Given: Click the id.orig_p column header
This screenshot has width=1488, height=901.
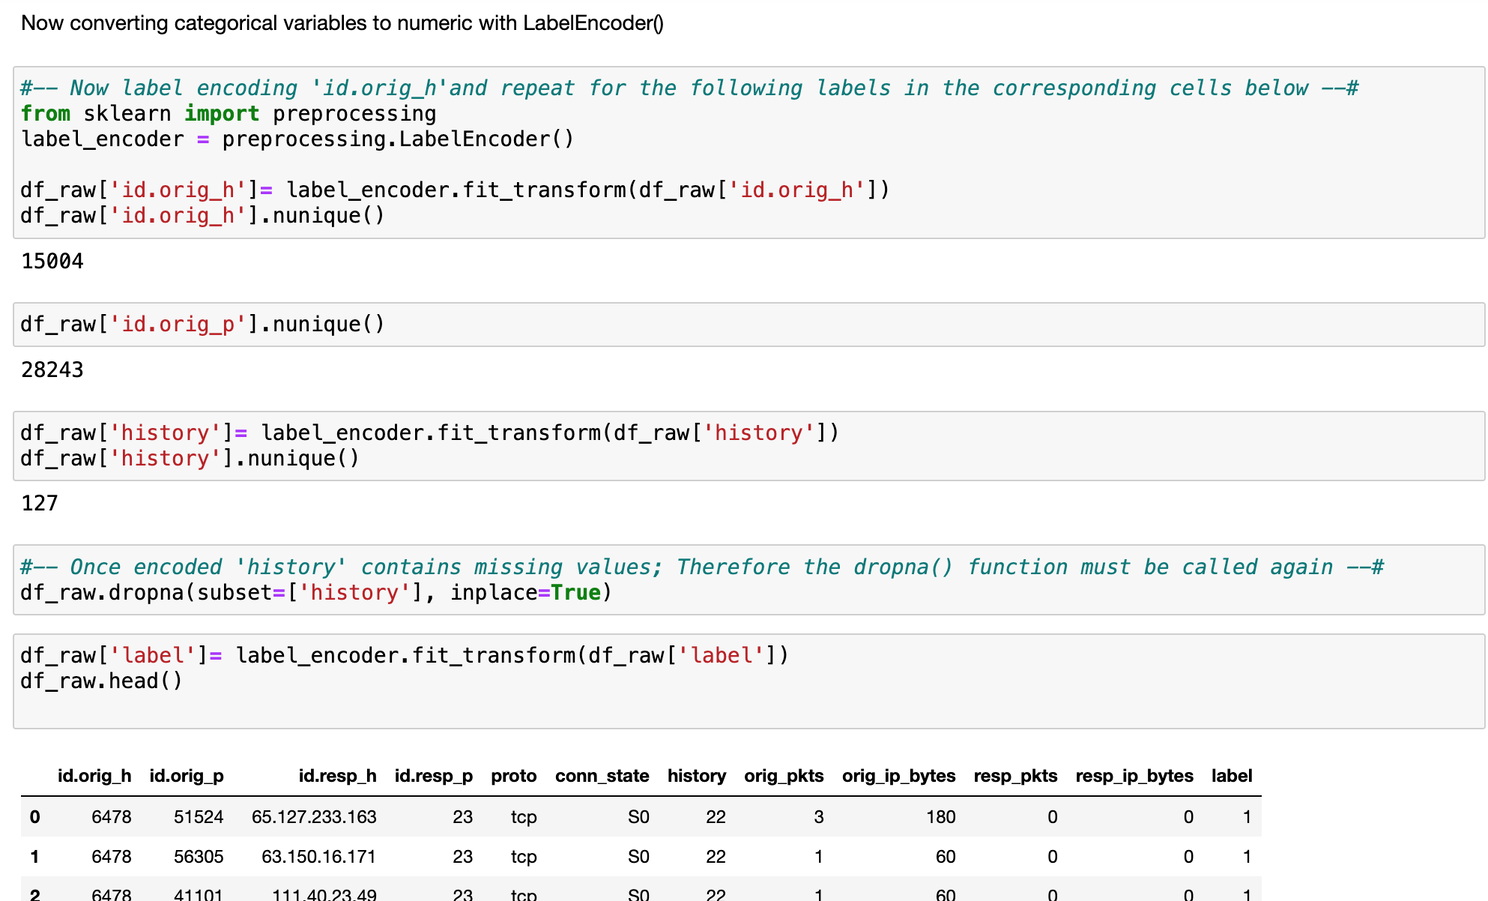Looking at the screenshot, I should click(x=186, y=776).
